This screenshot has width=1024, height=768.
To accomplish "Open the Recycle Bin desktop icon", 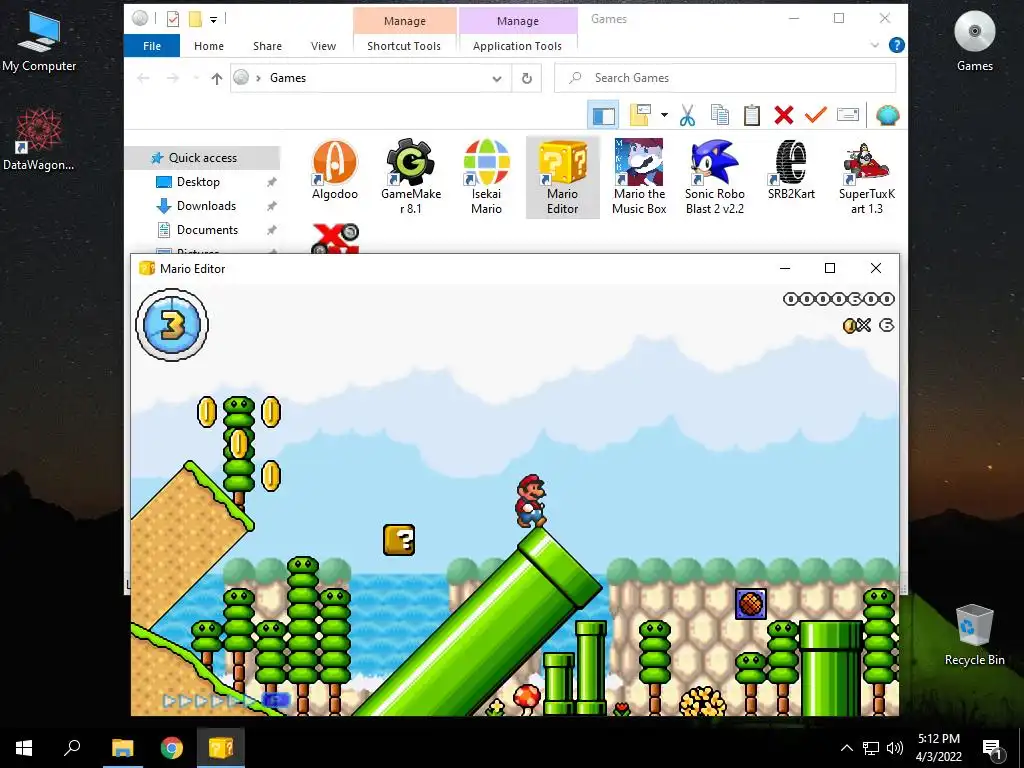I will (974, 635).
